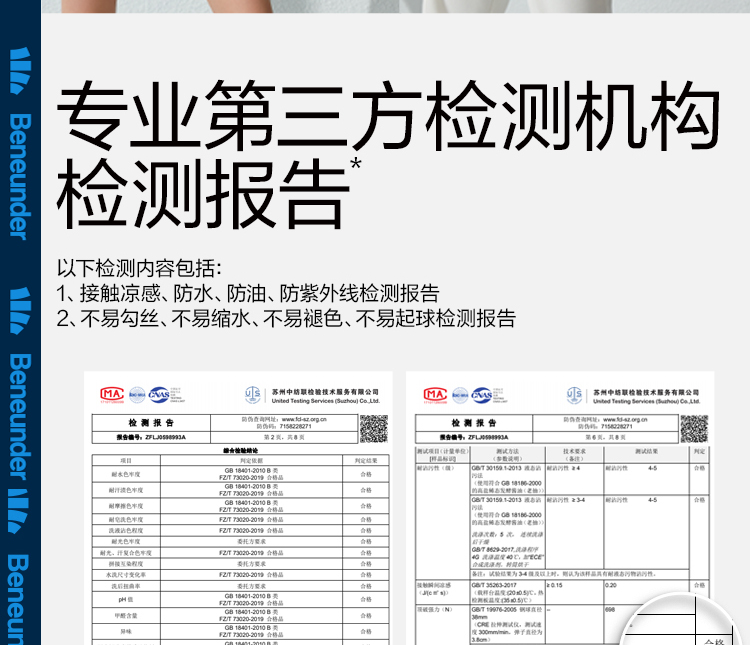This screenshot has height=645, width=750.
Task: Click 综合检验结论 table heading
Action: coord(241,450)
